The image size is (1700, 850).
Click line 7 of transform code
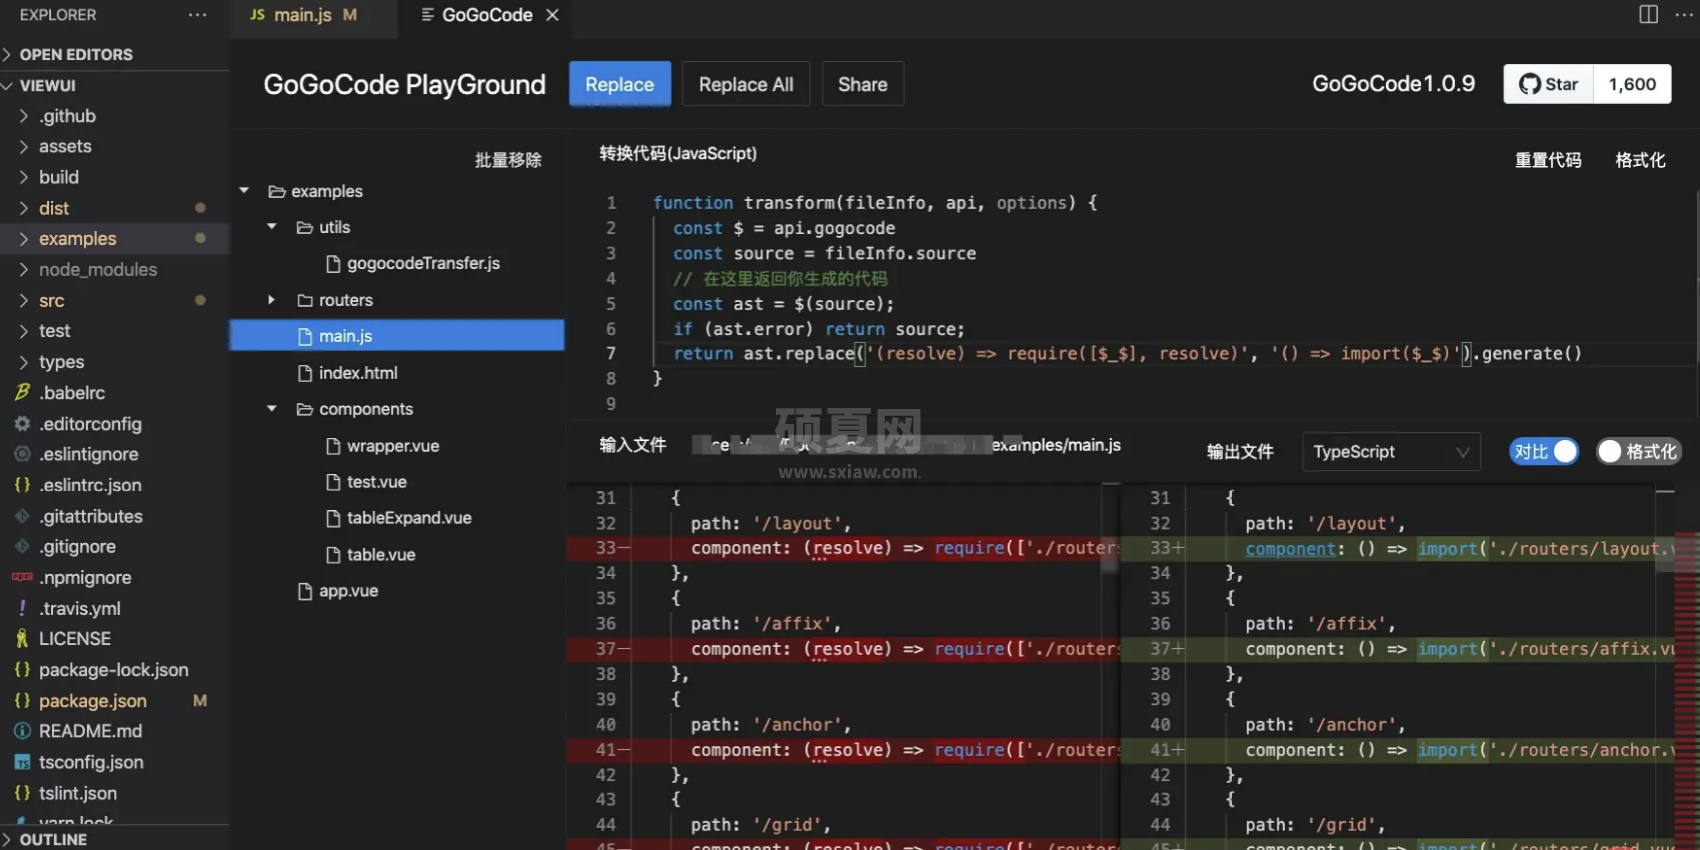coord(1127,353)
